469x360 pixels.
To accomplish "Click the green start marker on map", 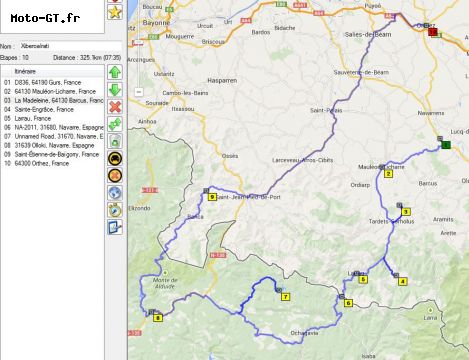I will click(x=446, y=145).
